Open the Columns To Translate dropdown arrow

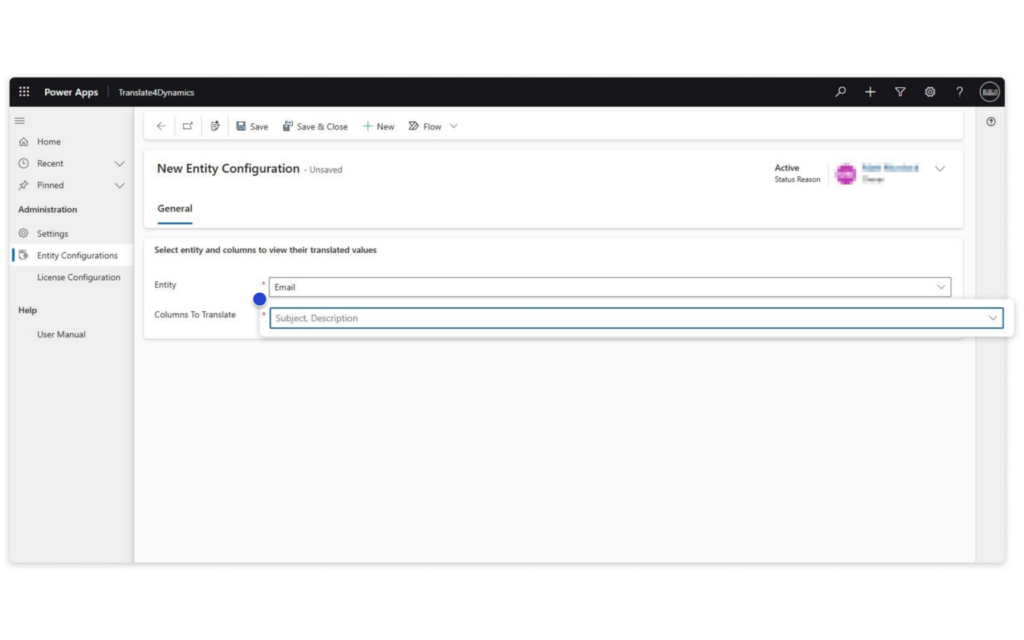[x=993, y=318]
